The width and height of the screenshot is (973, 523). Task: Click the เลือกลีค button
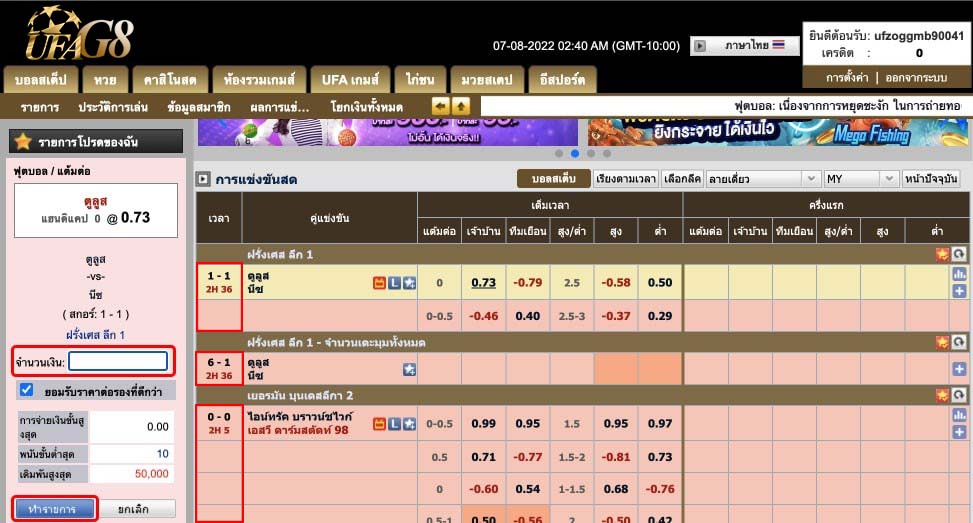(x=682, y=179)
